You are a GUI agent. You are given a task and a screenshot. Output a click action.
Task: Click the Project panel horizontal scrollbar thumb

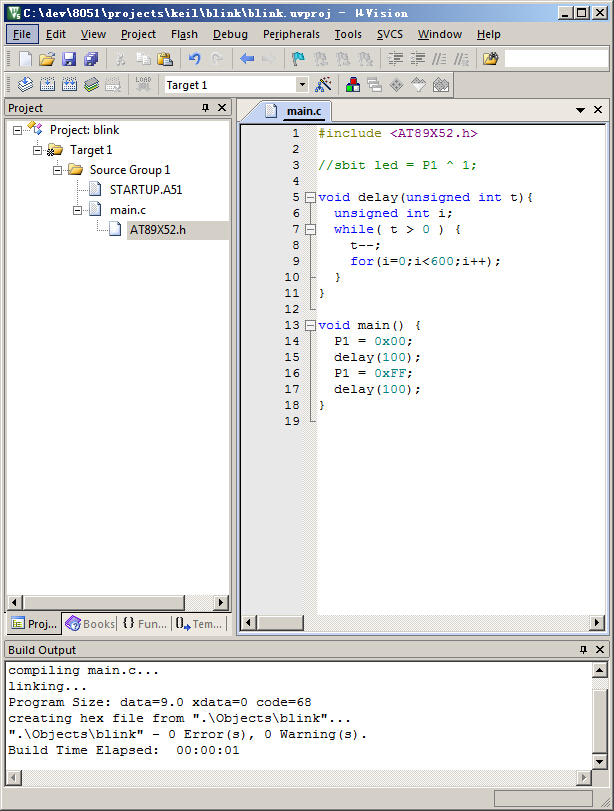pyautogui.click(x=104, y=602)
